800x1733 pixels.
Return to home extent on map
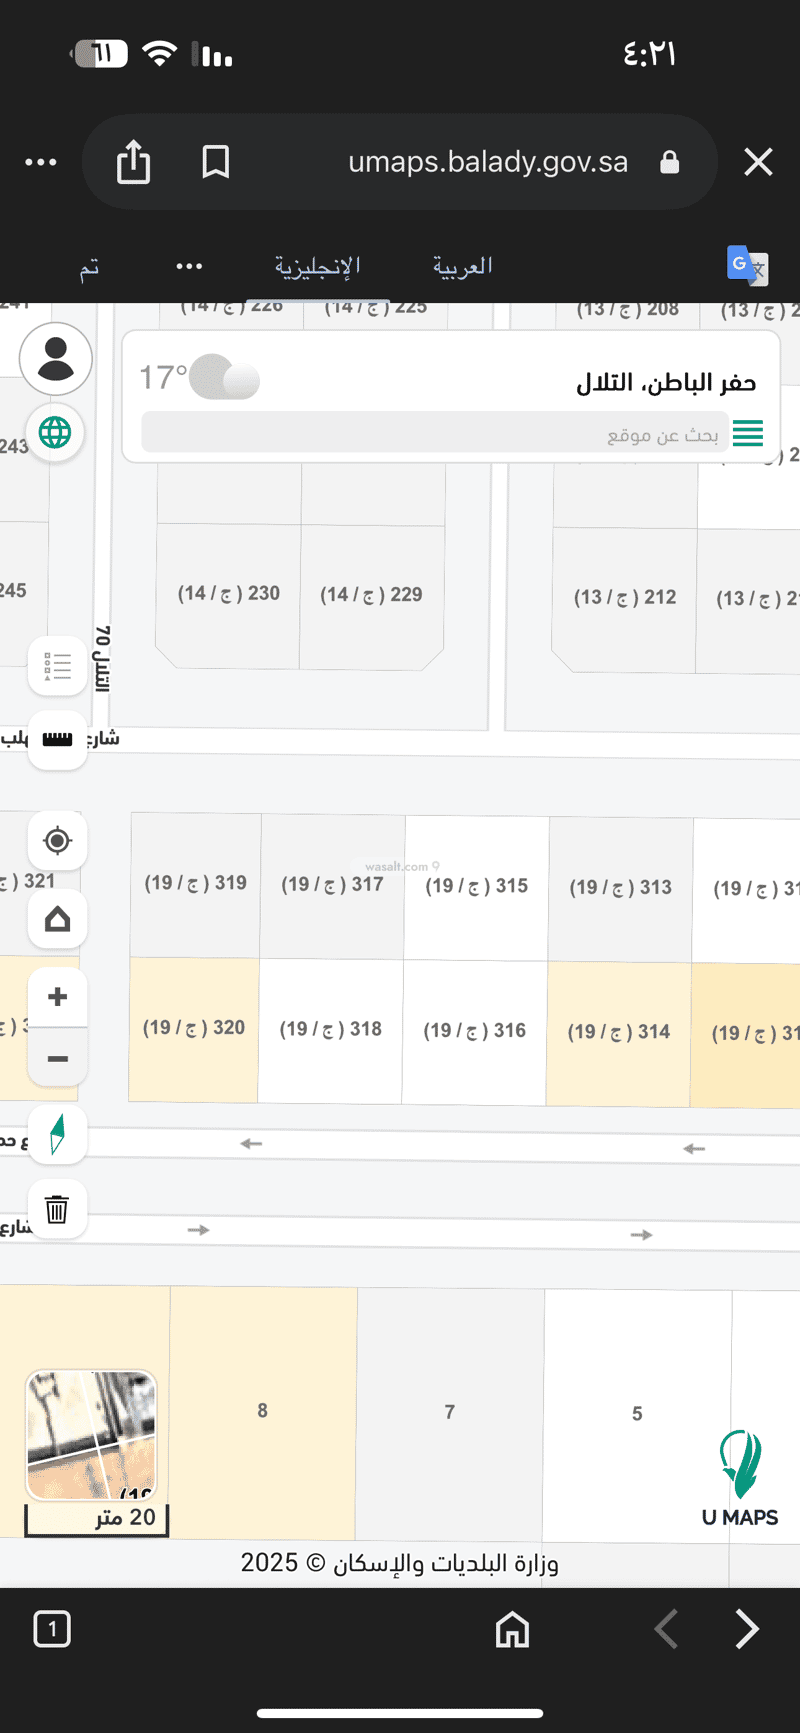click(x=57, y=919)
